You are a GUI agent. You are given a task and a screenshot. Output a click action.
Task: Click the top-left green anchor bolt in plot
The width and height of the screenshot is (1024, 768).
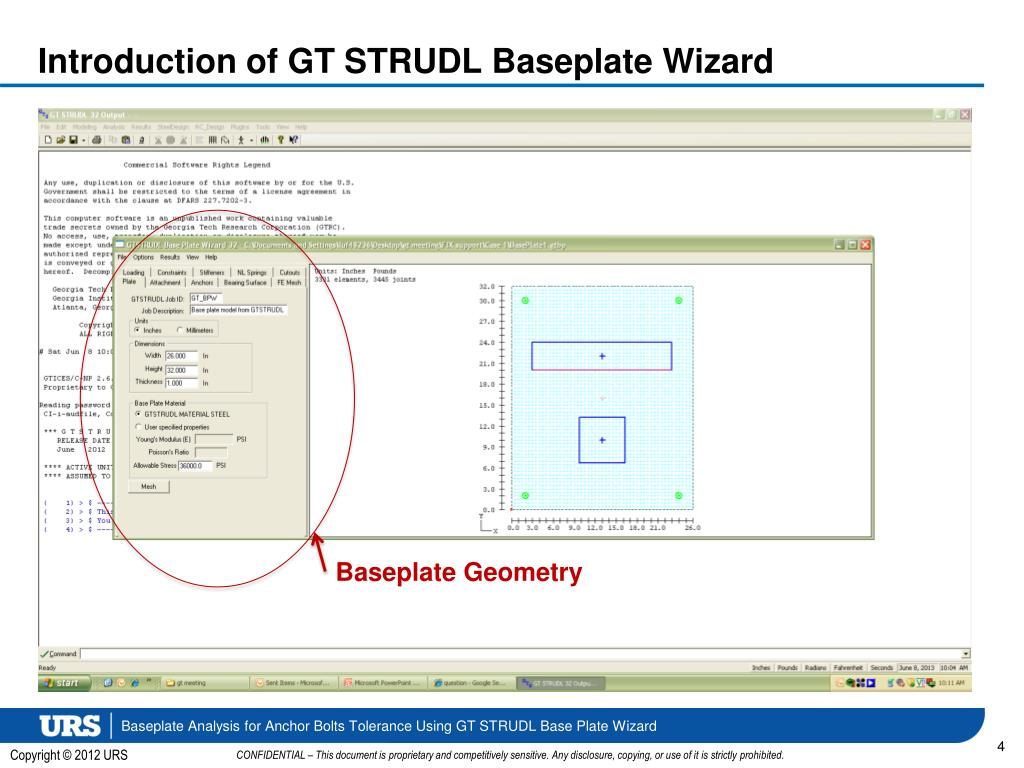(x=525, y=300)
